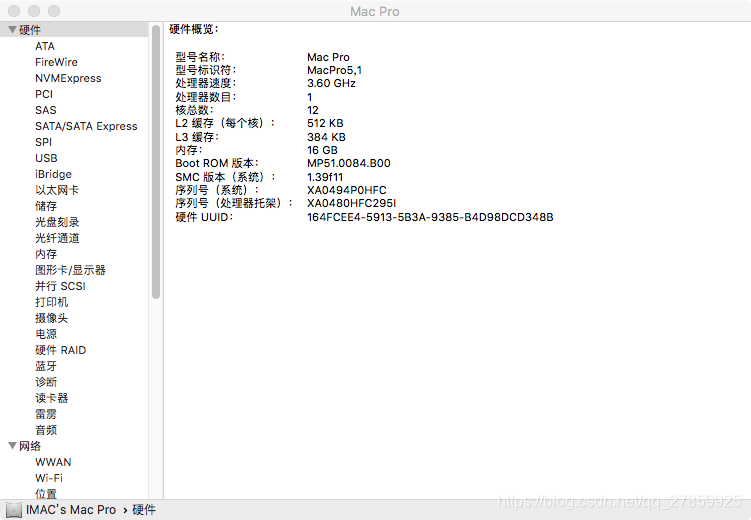Select the 硬件 category header
Screen dimensions: 751x520
pyautogui.click(x=30, y=30)
